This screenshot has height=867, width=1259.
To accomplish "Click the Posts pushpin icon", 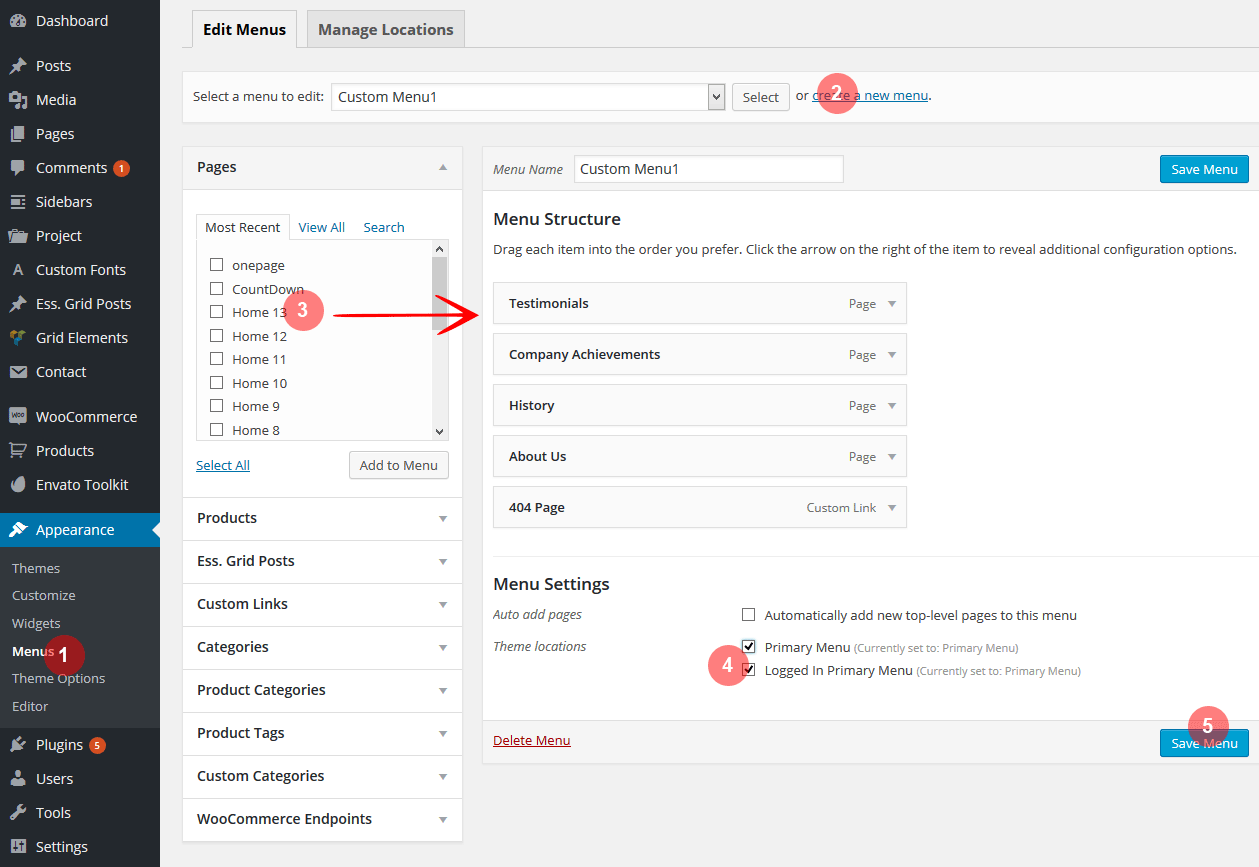I will click(x=18, y=66).
